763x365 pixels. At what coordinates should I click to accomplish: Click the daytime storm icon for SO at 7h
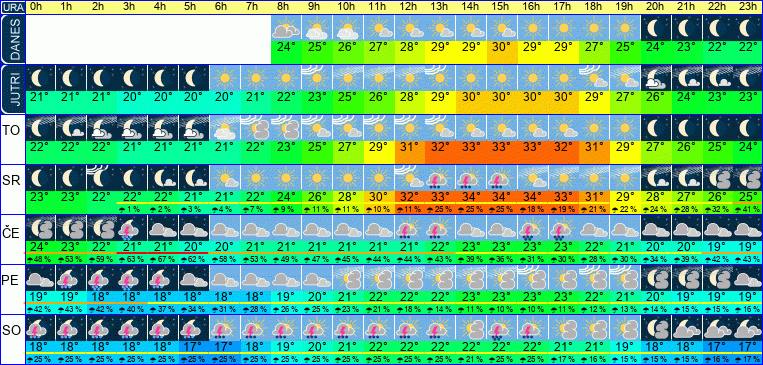pos(255,328)
